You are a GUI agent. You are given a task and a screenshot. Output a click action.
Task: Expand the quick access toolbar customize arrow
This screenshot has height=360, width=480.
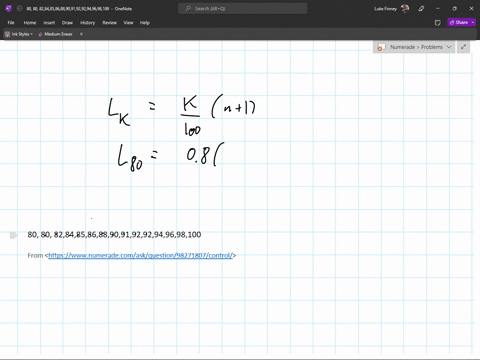point(81,34)
